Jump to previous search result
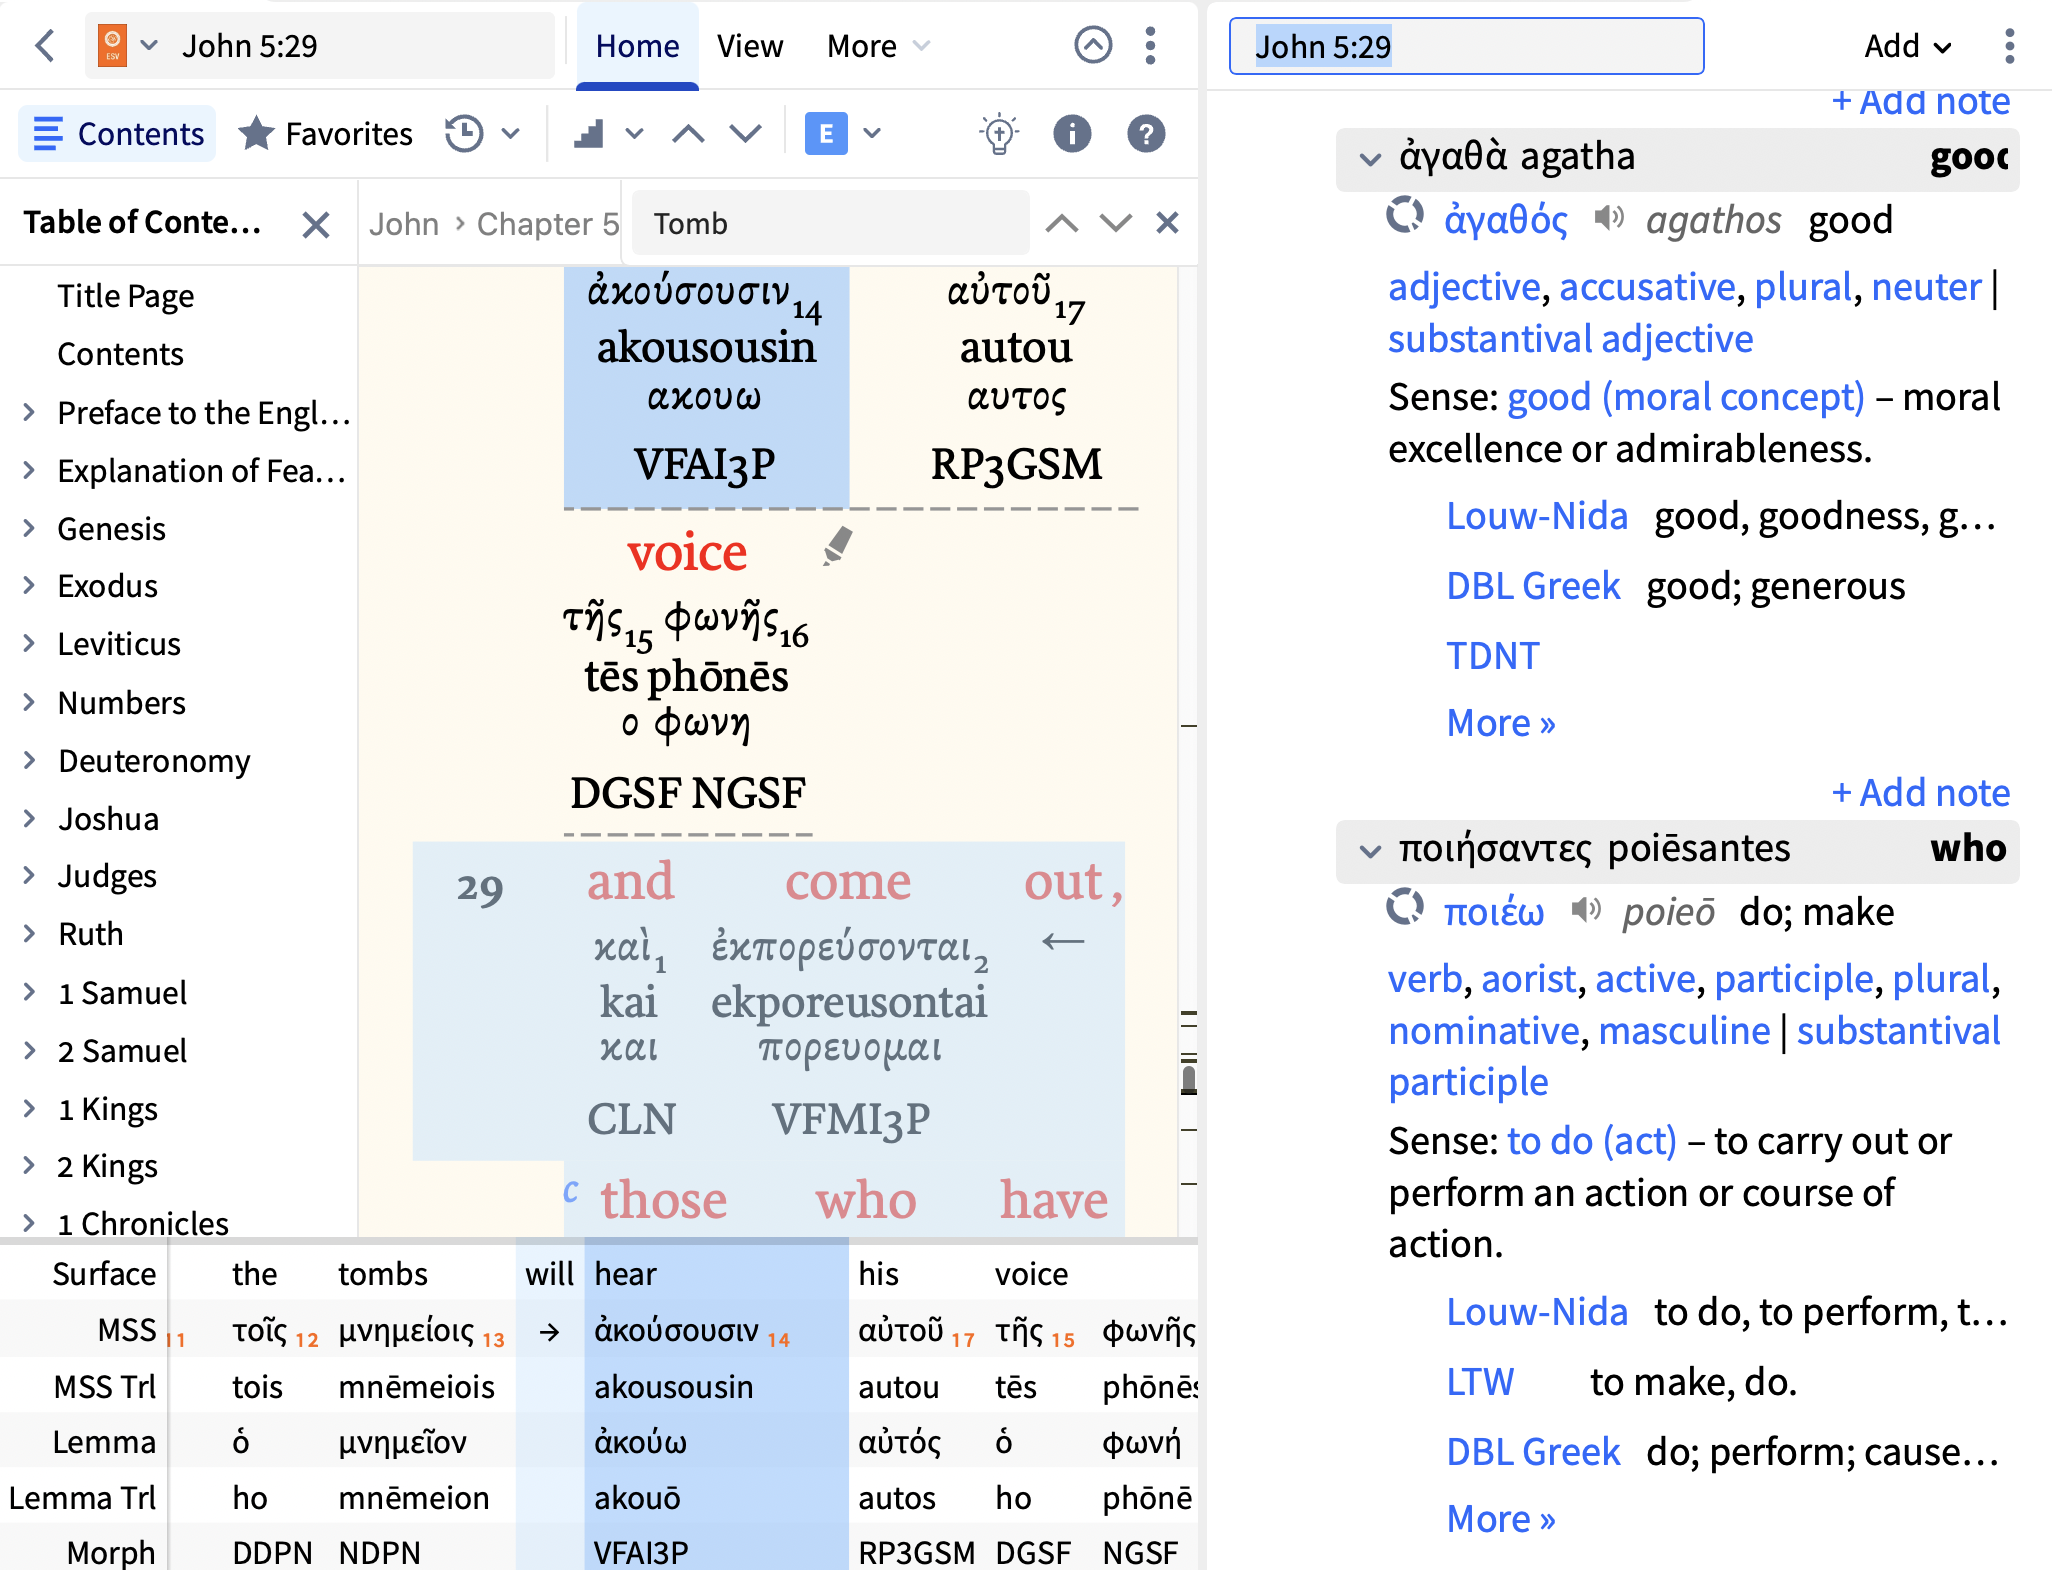The height and width of the screenshot is (1570, 2052). [1062, 223]
